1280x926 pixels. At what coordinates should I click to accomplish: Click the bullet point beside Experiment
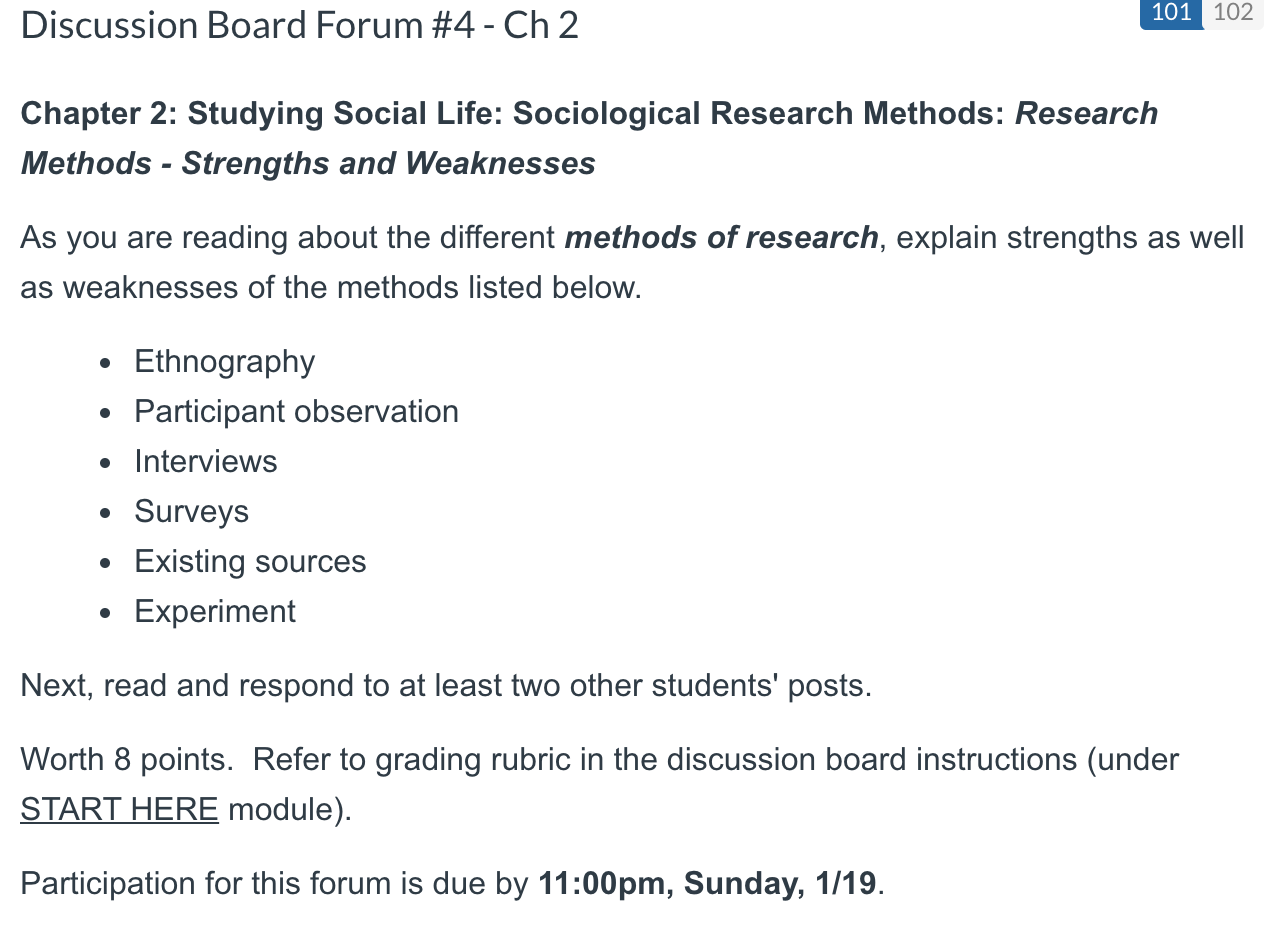pos(105,613)
